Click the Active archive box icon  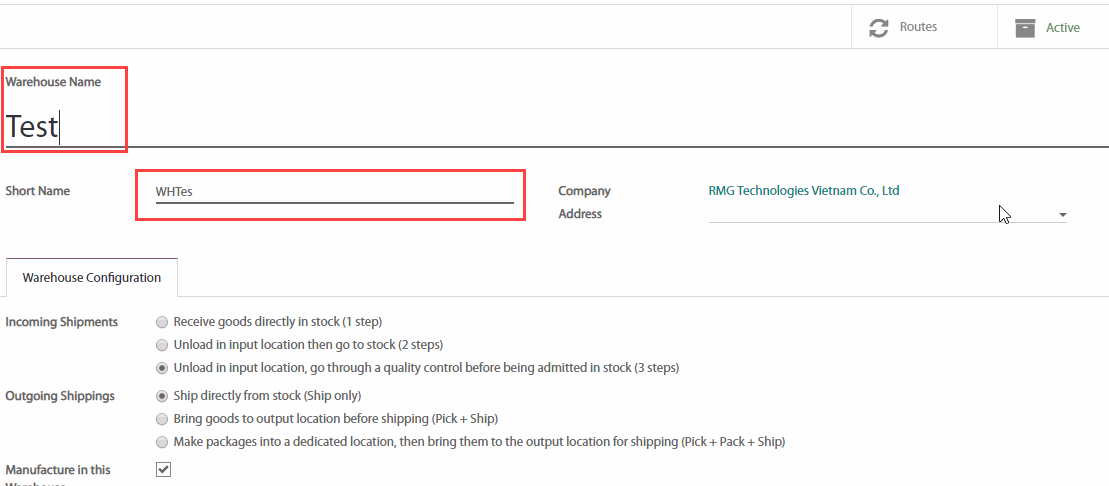click(1025, 28)
